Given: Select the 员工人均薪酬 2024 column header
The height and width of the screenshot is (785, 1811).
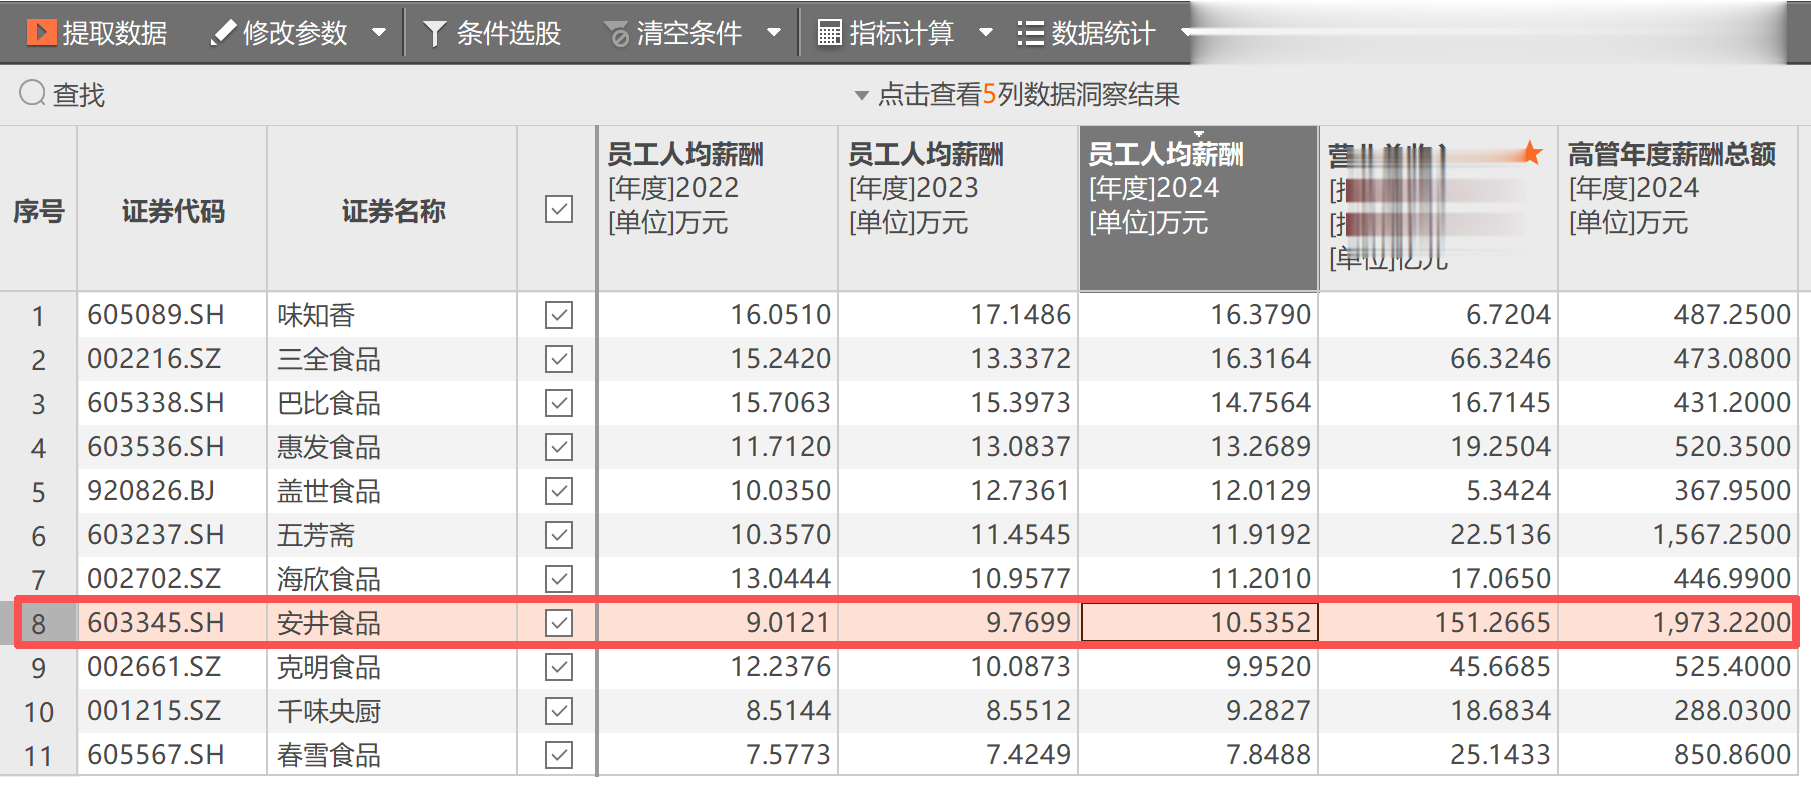Looking at the screenshot, I should click(x=1198, y=209).
